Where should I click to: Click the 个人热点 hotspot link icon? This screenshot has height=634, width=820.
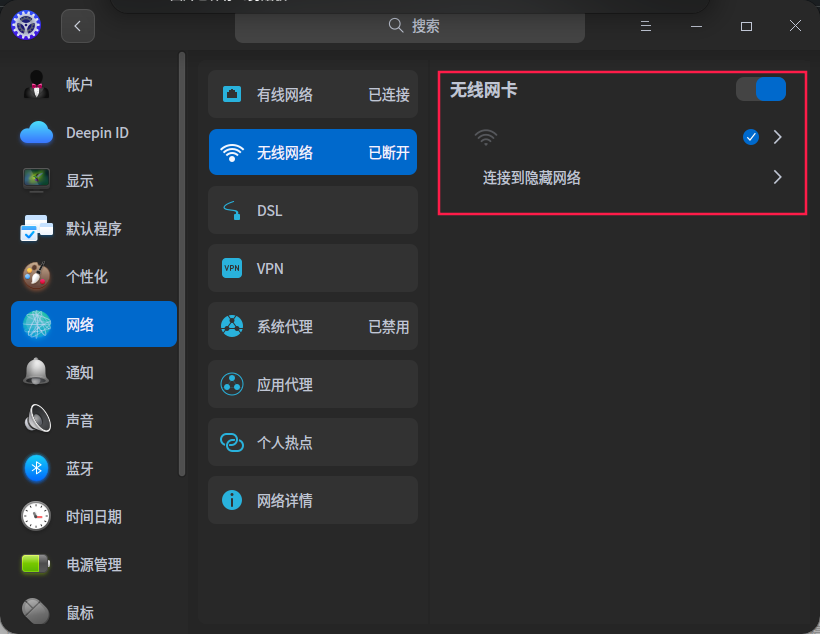click(232, 443)
